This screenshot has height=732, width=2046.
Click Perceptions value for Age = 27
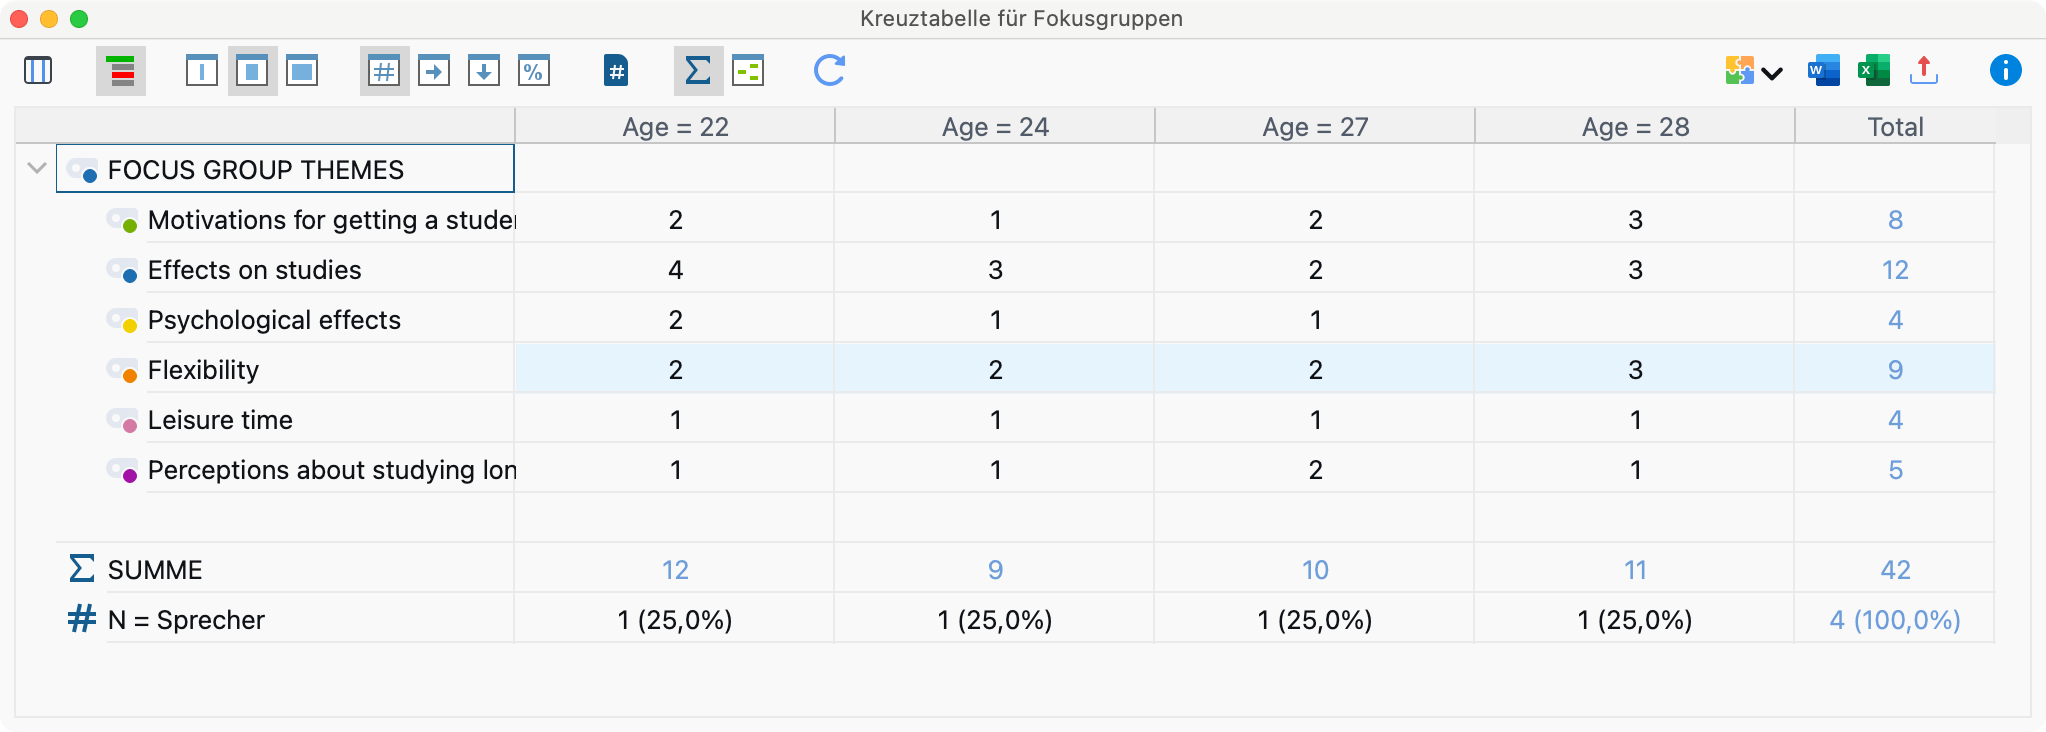click(1315, 470)
